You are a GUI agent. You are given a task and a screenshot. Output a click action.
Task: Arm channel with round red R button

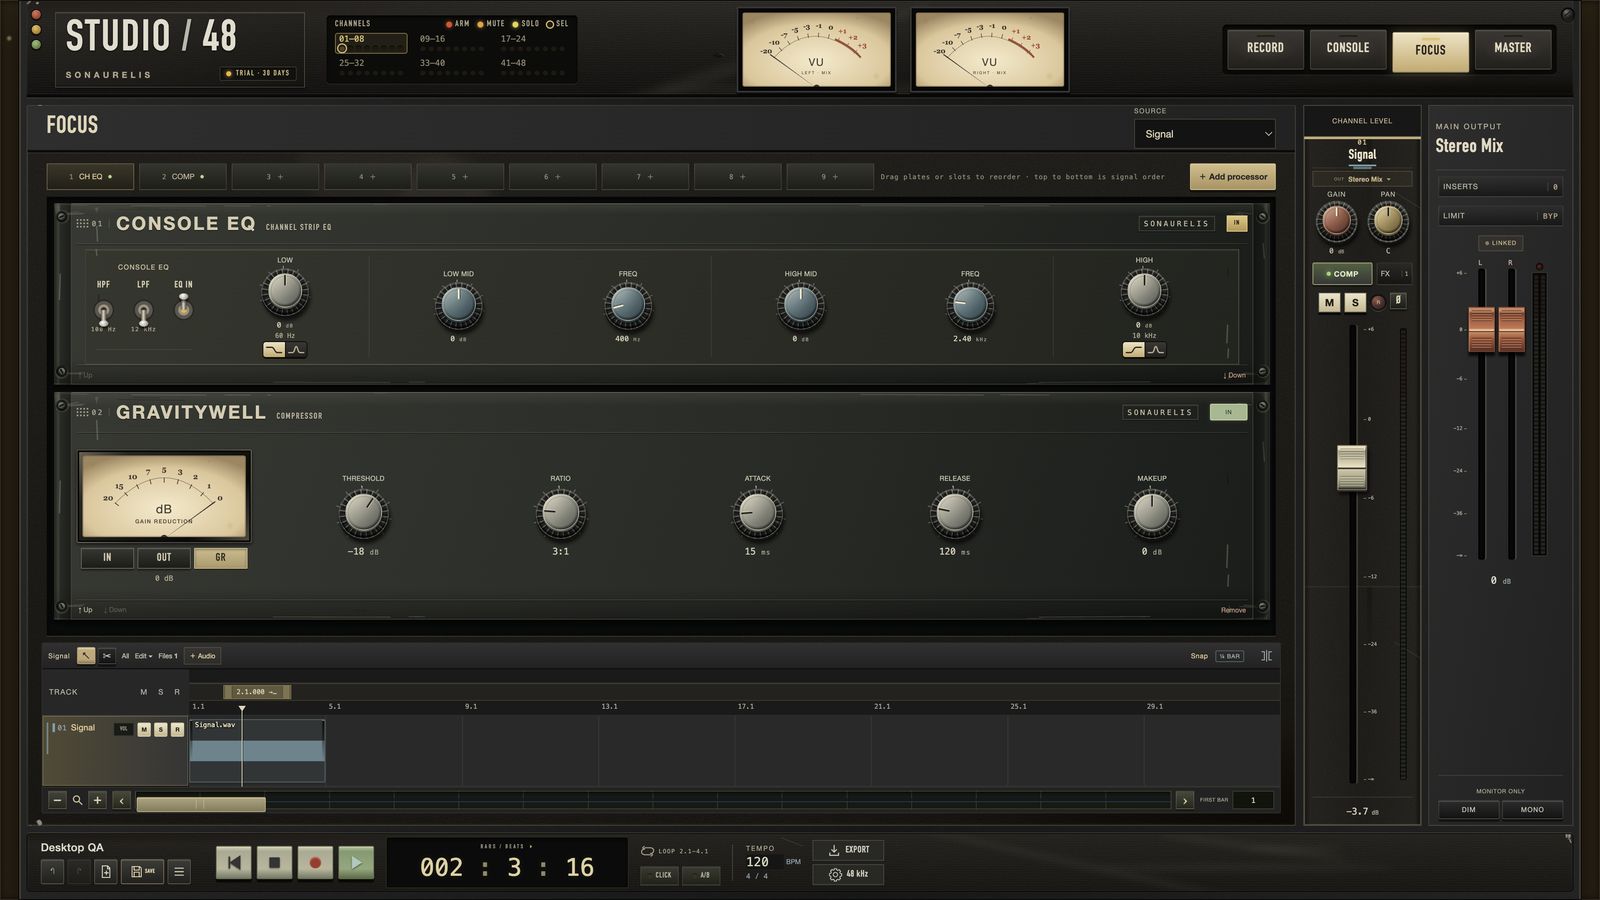[1377, 302]
